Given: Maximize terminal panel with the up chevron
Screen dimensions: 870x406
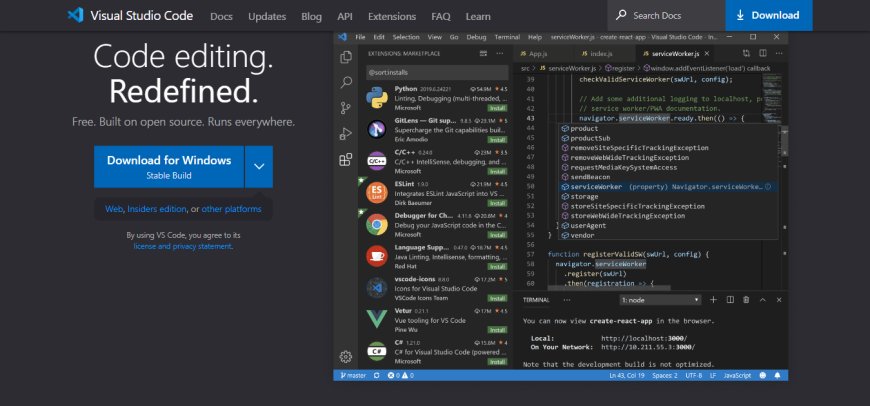Looking at the screenshot, I should pyautogui.click(x=762, y=300).
